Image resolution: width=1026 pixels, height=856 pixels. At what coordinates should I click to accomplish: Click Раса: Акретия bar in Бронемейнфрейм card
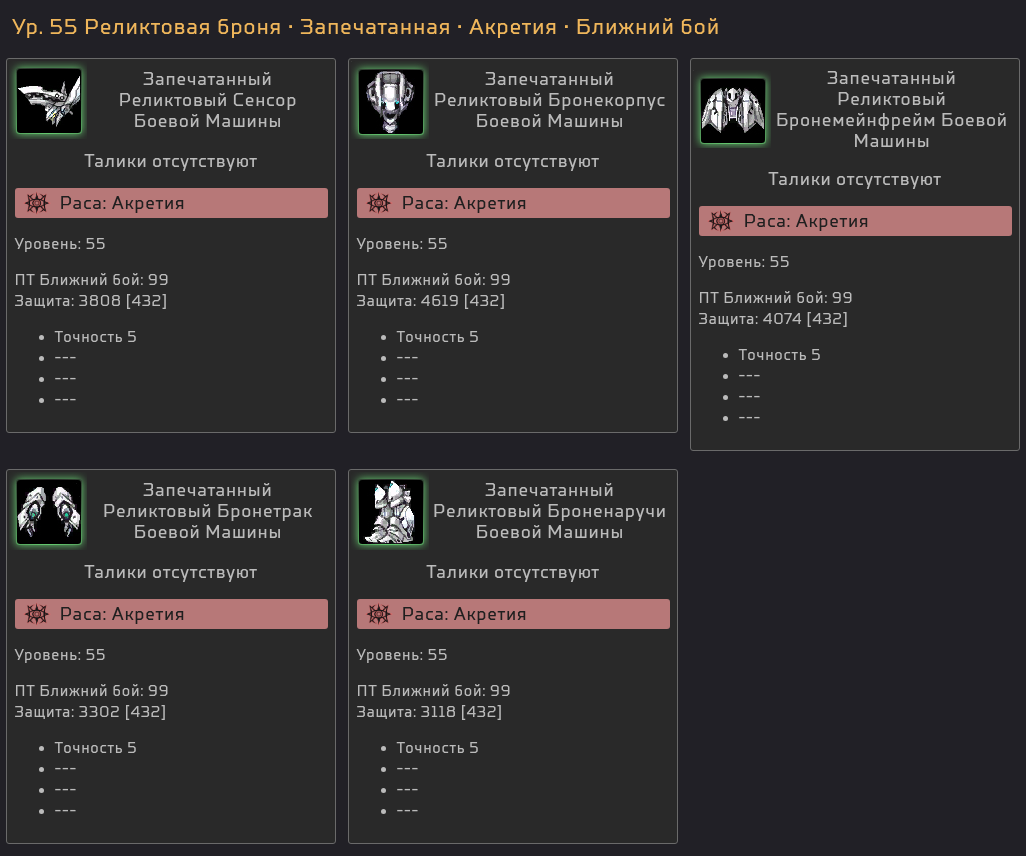tap(855, 221)
